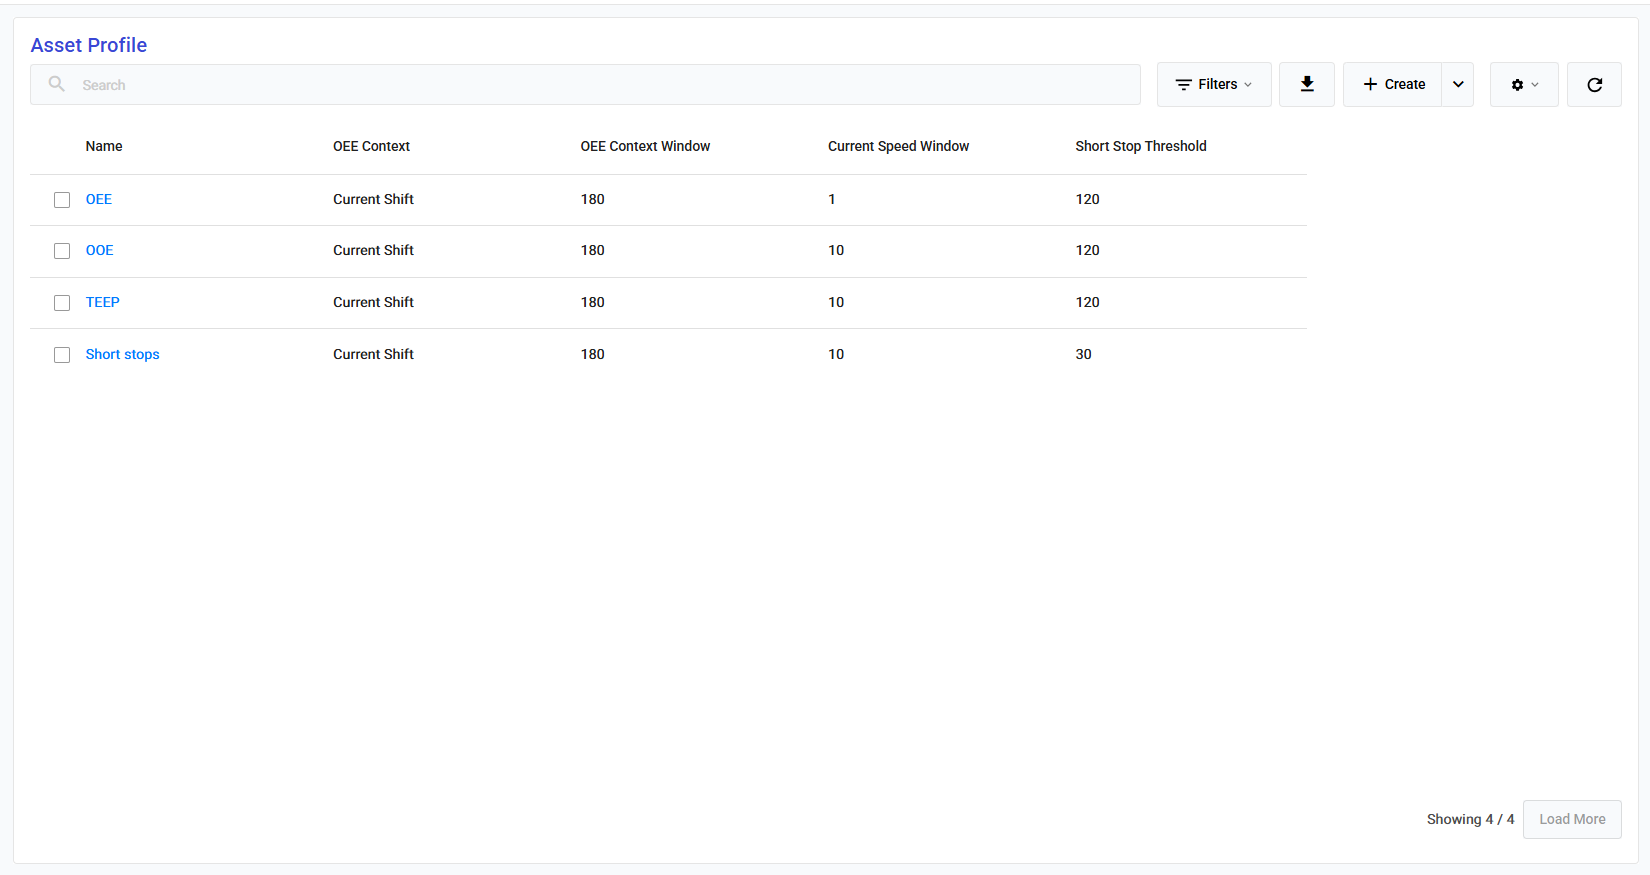Tick the OEE row checkbox

[x=62, y=200]
